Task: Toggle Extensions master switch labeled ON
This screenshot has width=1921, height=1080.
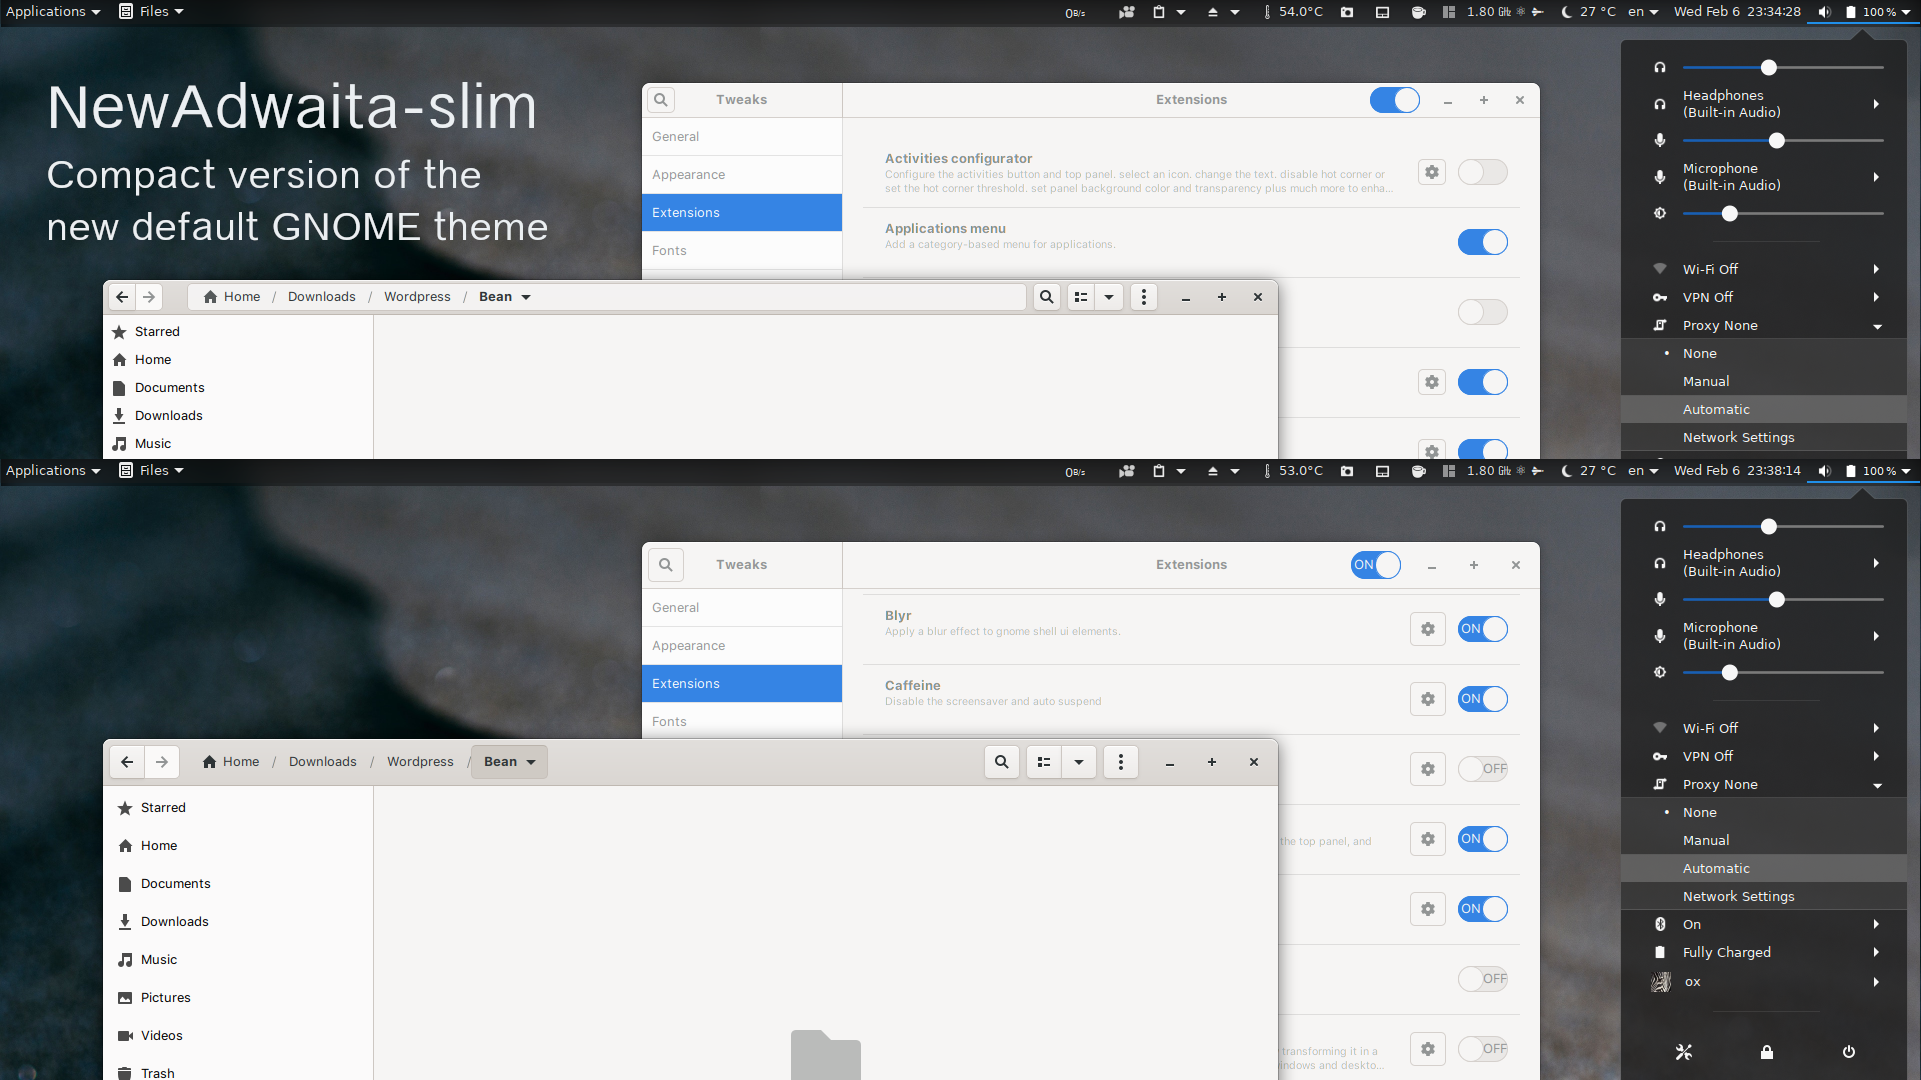Action: point(1375,565)
